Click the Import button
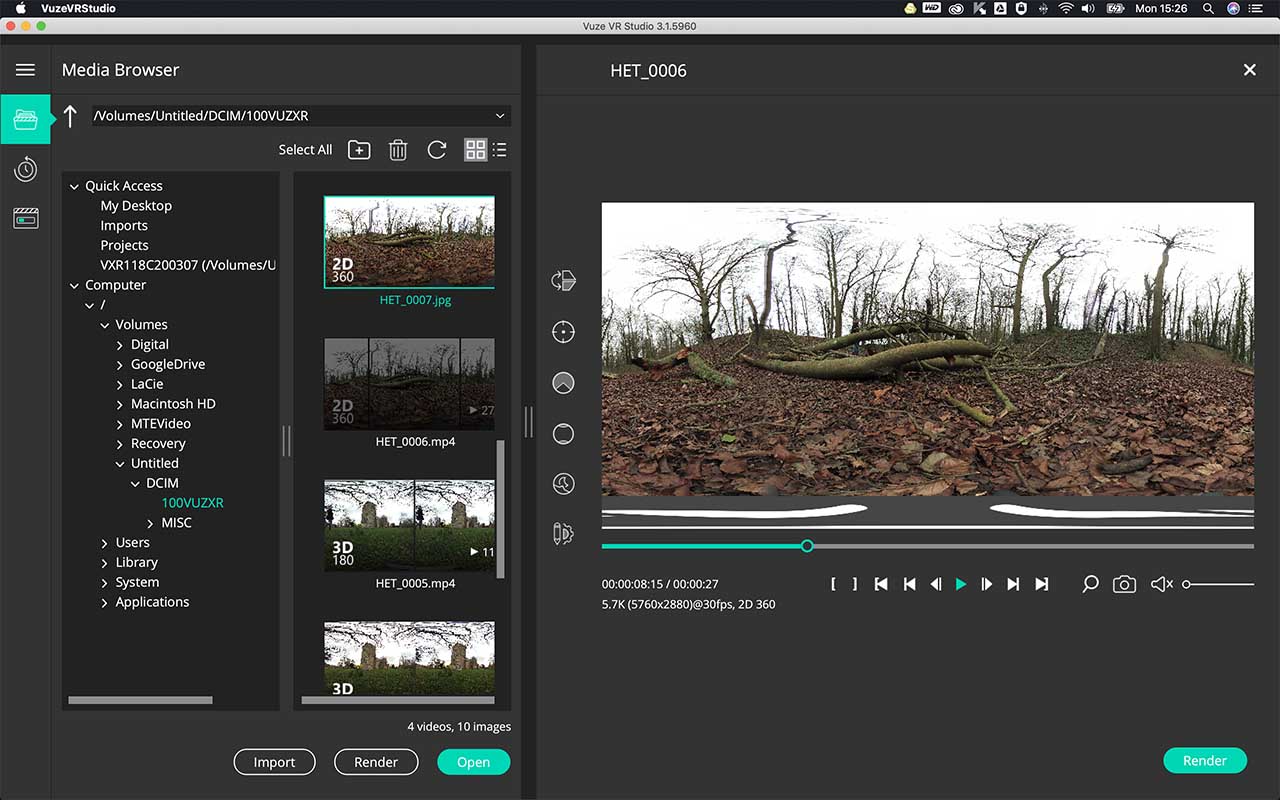 pyautogui.click(x=274, y=762)
